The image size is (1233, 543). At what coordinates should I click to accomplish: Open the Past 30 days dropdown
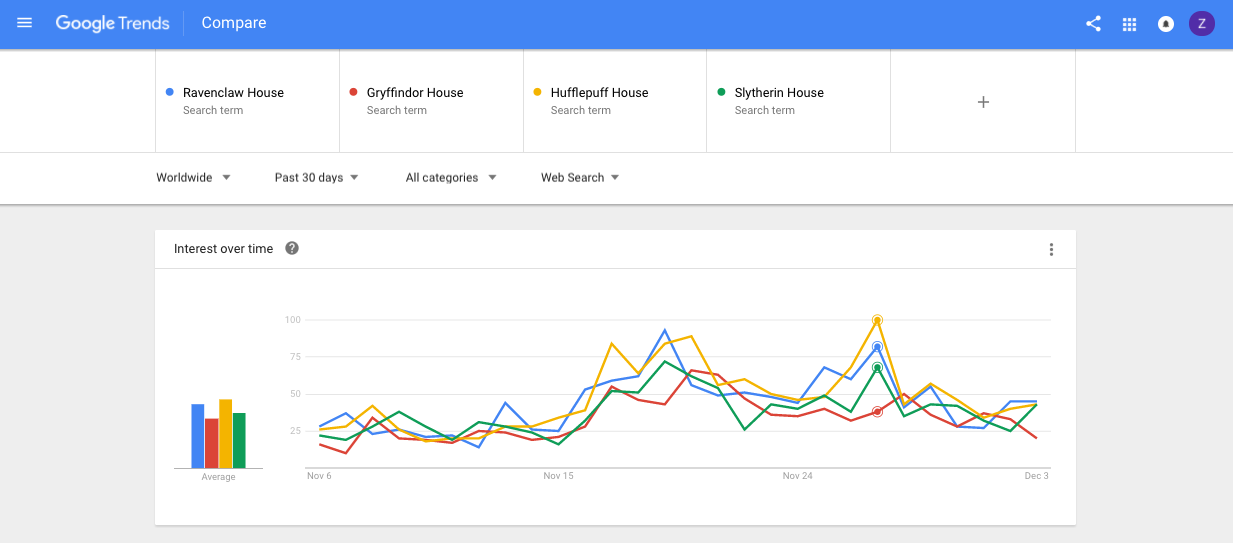(x=317, y=178)
